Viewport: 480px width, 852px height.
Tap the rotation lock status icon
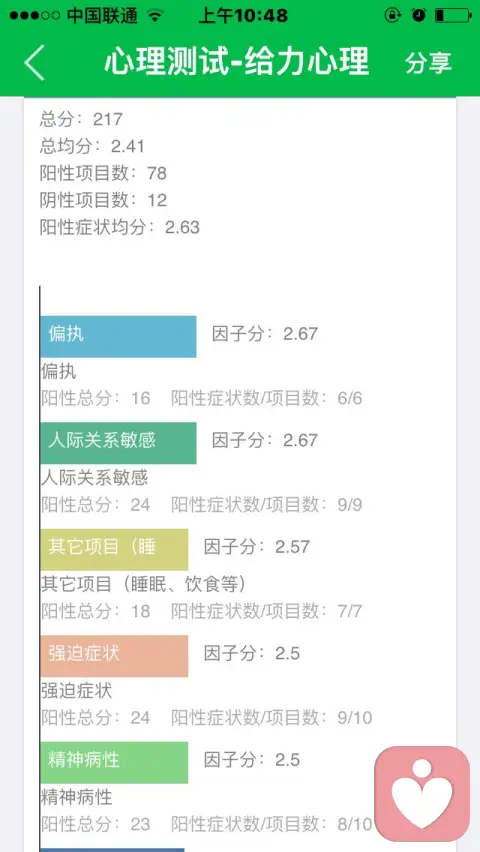(x=392, y=15)
